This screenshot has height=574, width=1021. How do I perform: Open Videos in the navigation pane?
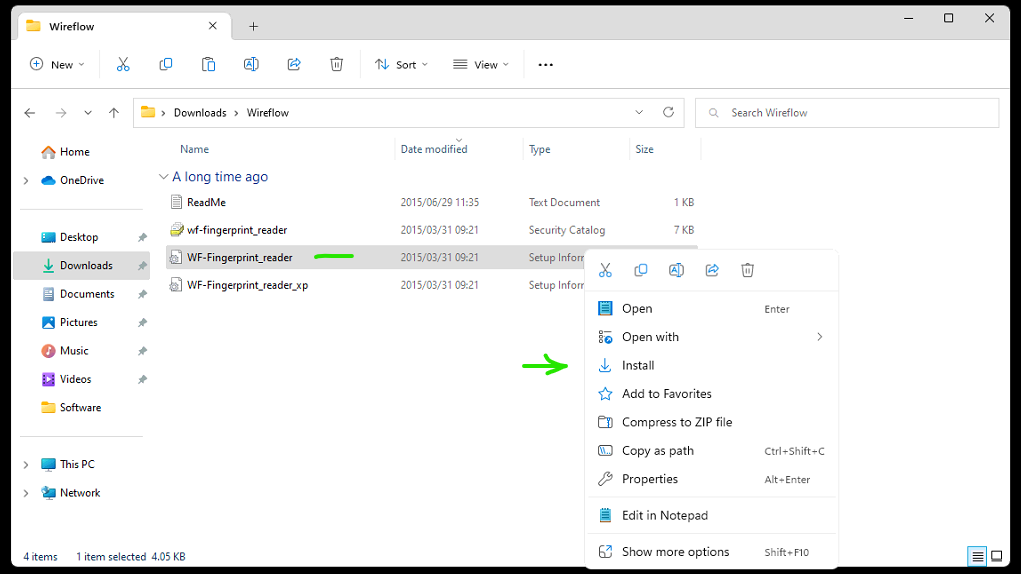75,379
